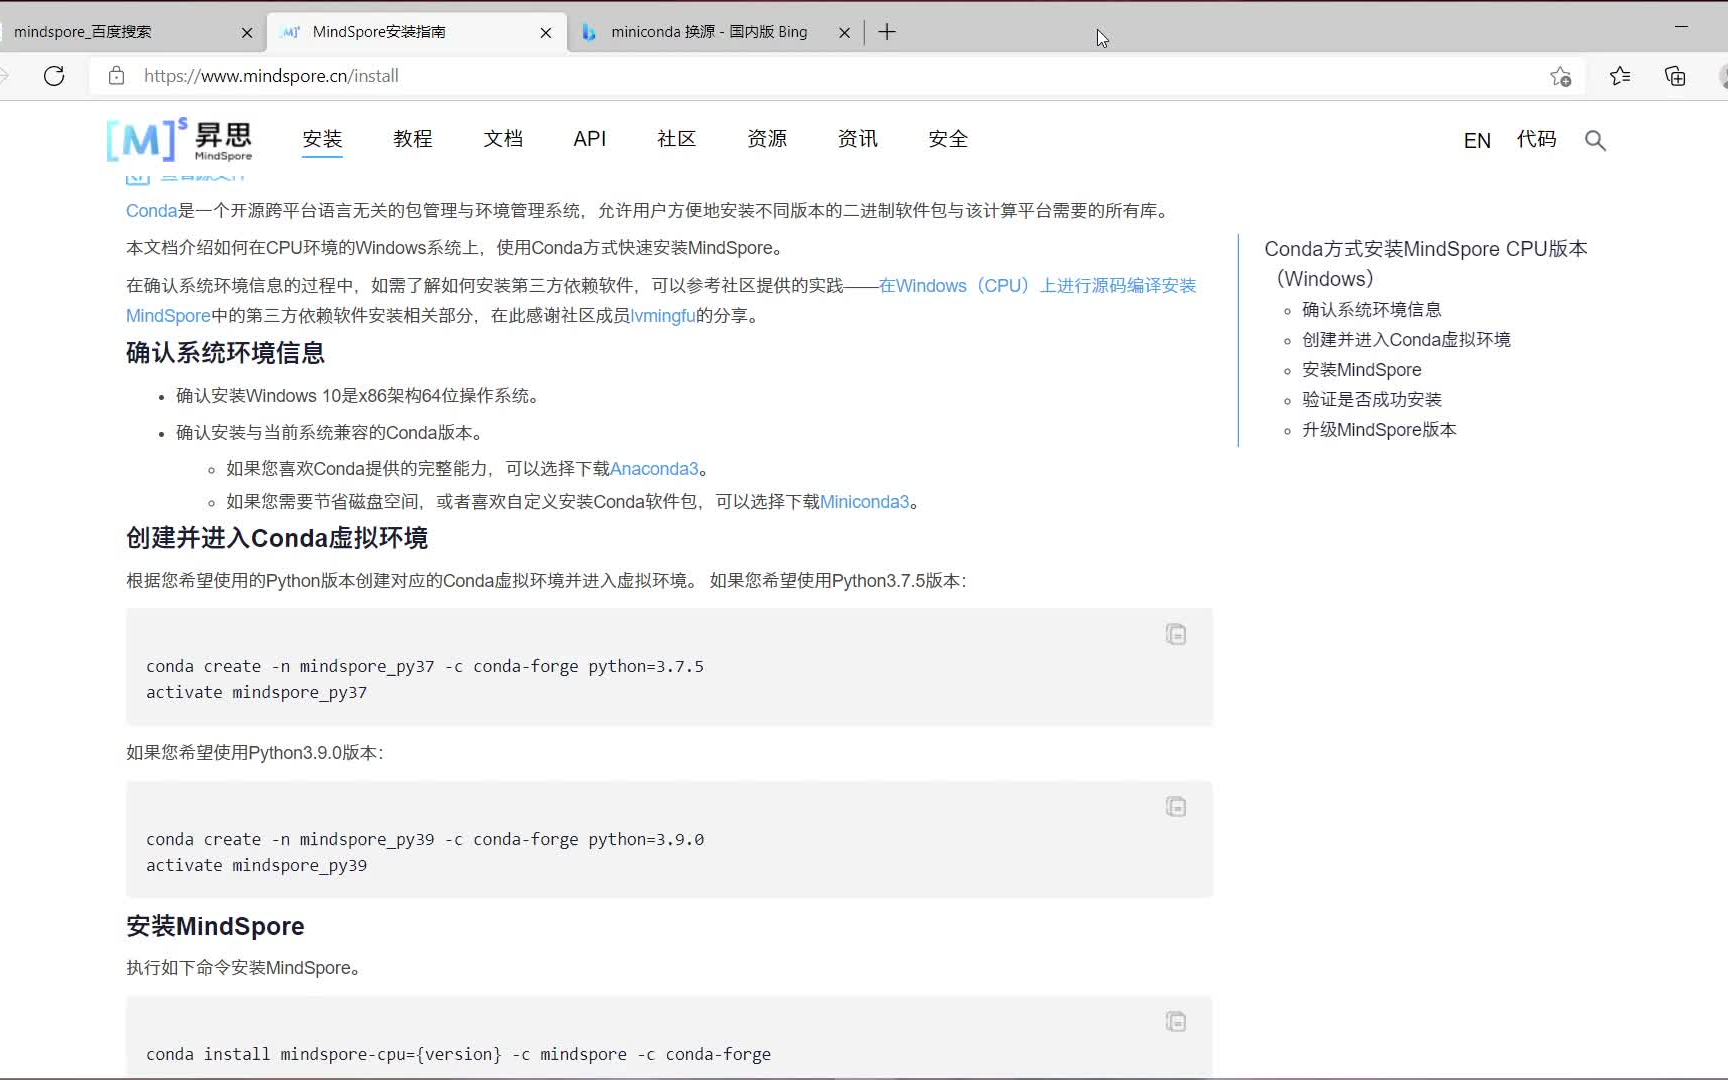Open the Conda link in the introduction

click(x=150, y=210)
